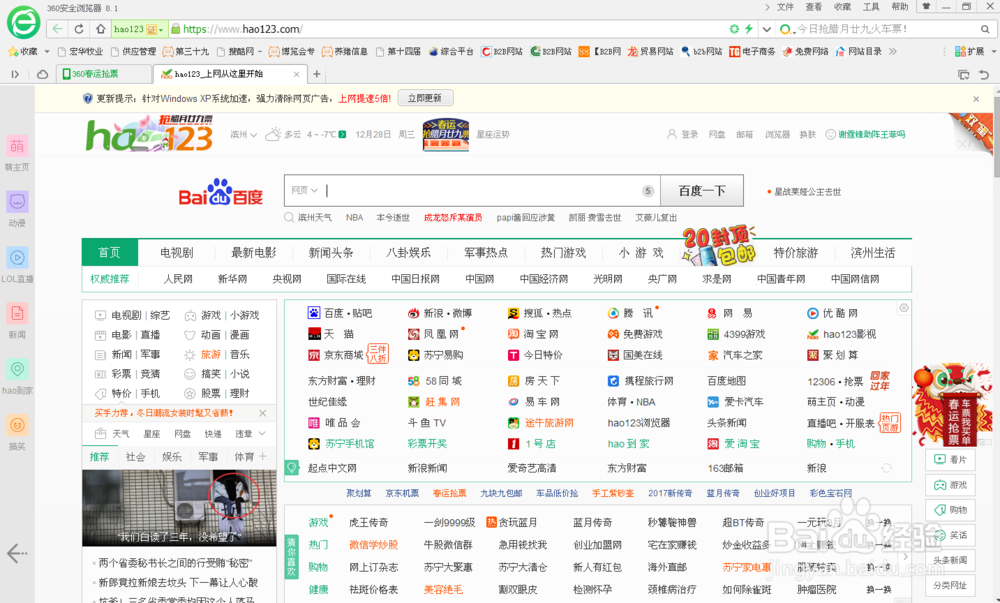Add news category with plus after 体育

tap(263, 456)
